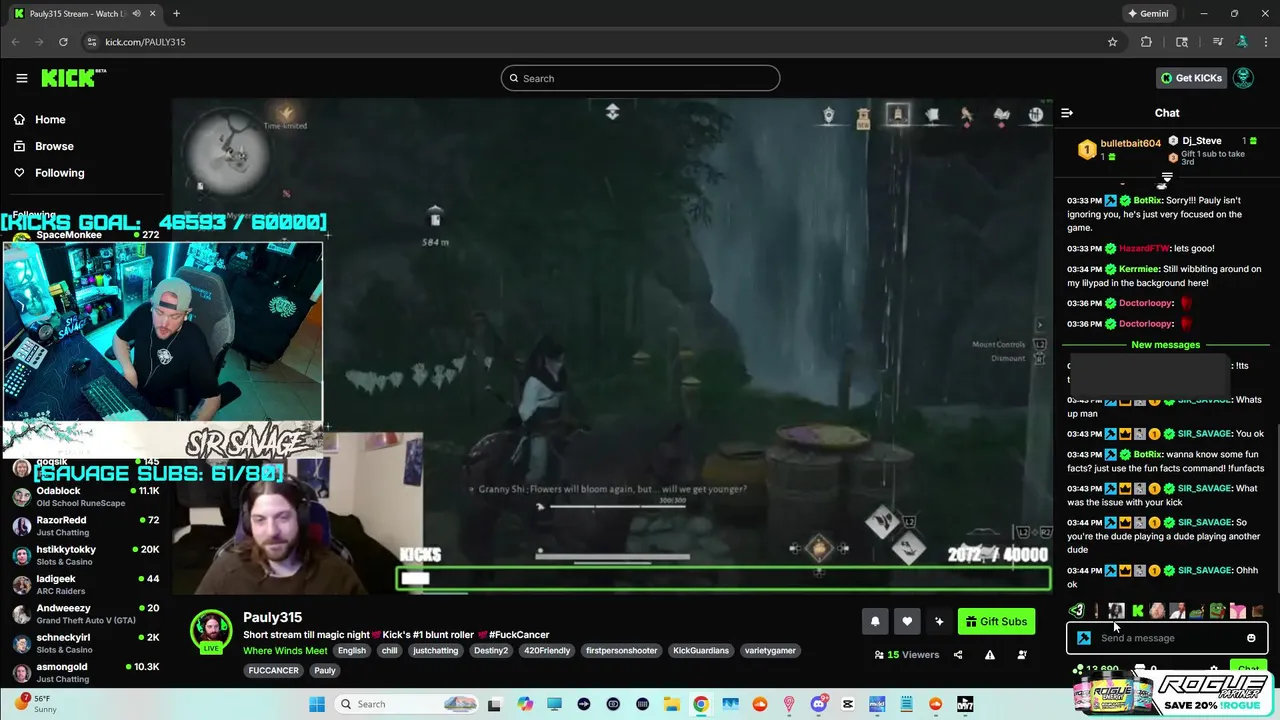Image resolution: width=1280 pixels, height=720 pixels.
Task: Open moderator user icon
Action: (x=1022, y=655)
